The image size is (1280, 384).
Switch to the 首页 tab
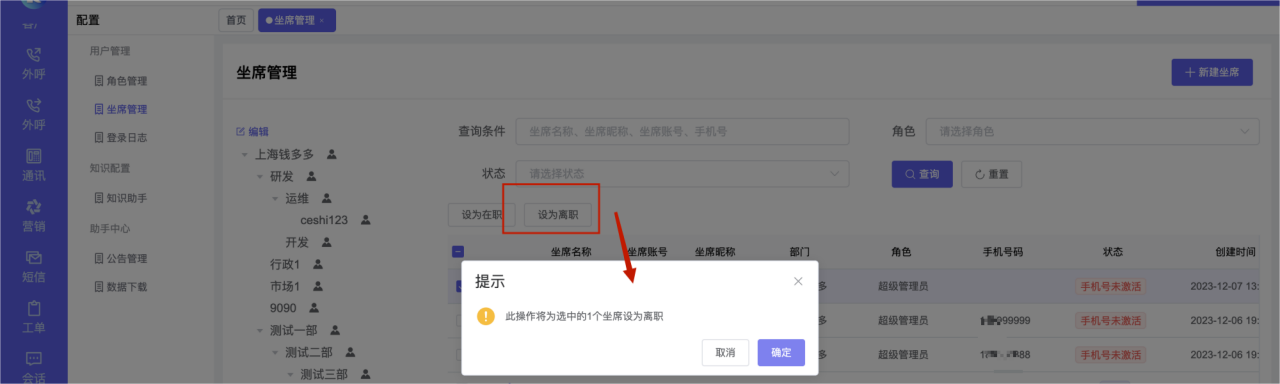coord(236,20)
